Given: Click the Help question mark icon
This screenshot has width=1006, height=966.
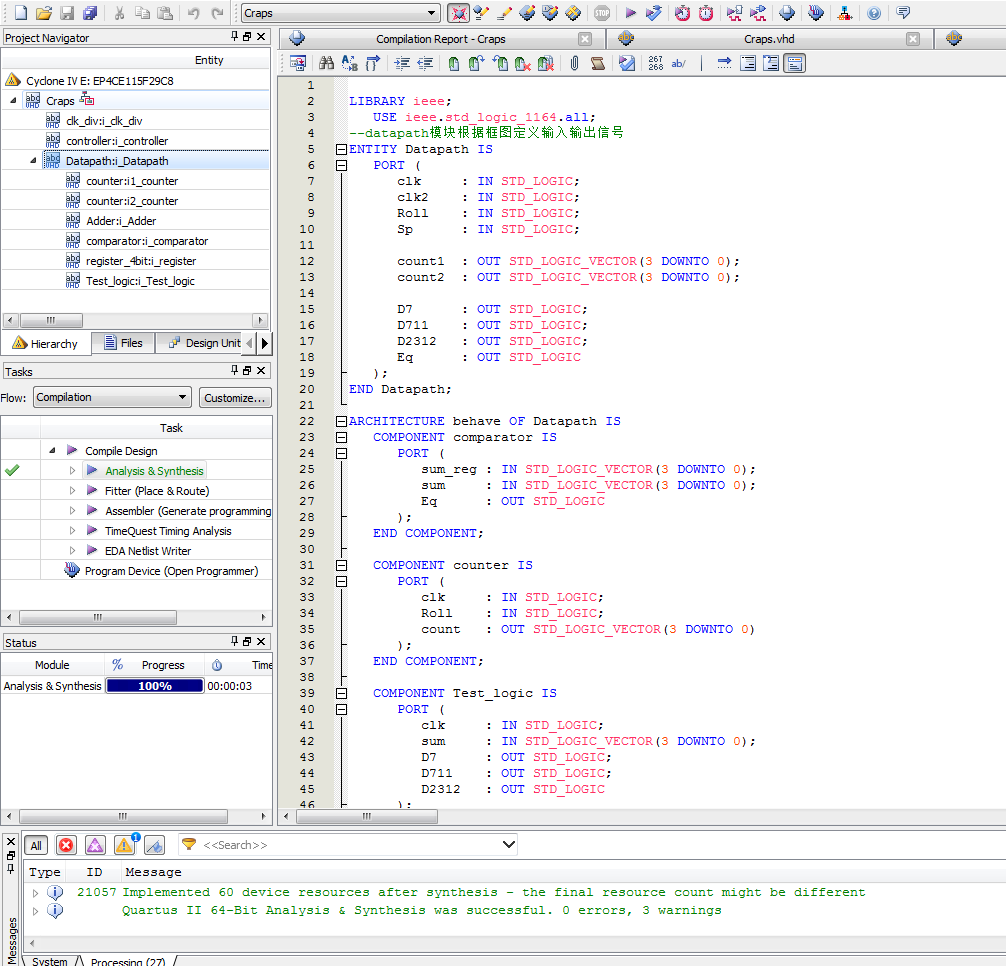Looking at the screenshot, I should (x=874, y=13).
